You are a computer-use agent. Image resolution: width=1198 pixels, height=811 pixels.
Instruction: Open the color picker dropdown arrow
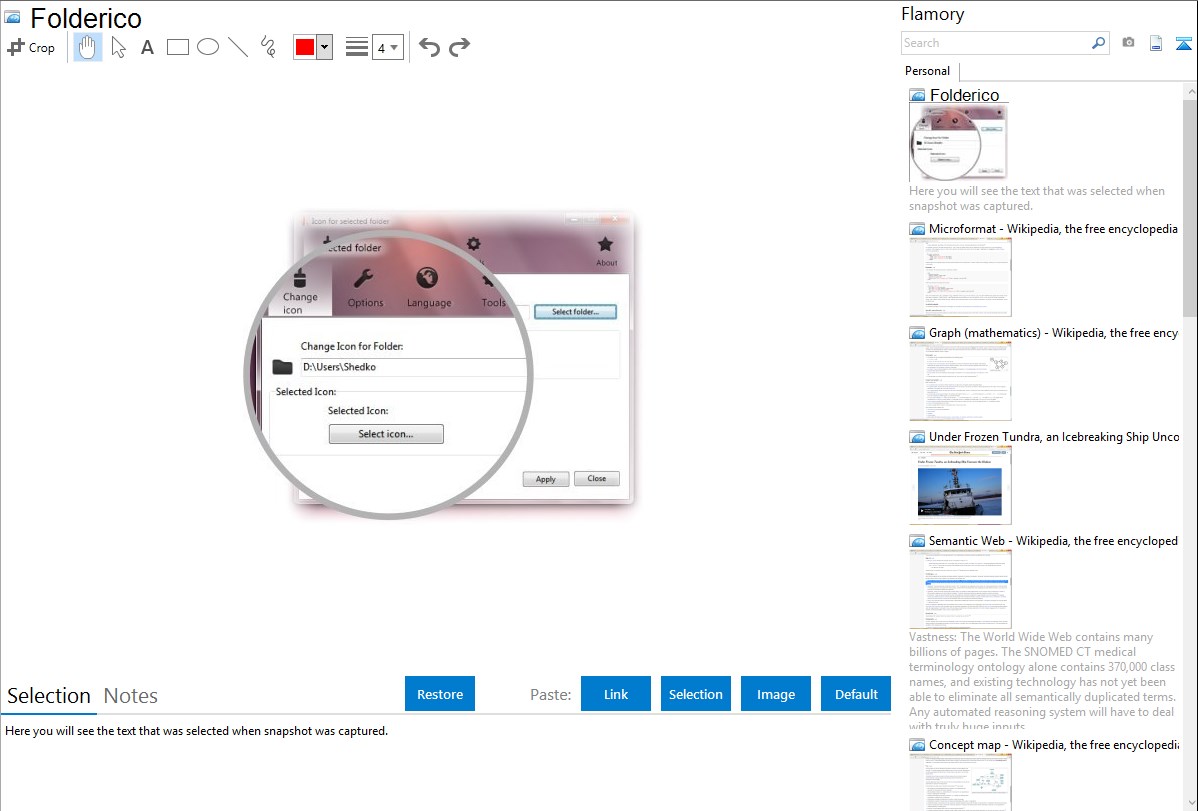[324, 47]
